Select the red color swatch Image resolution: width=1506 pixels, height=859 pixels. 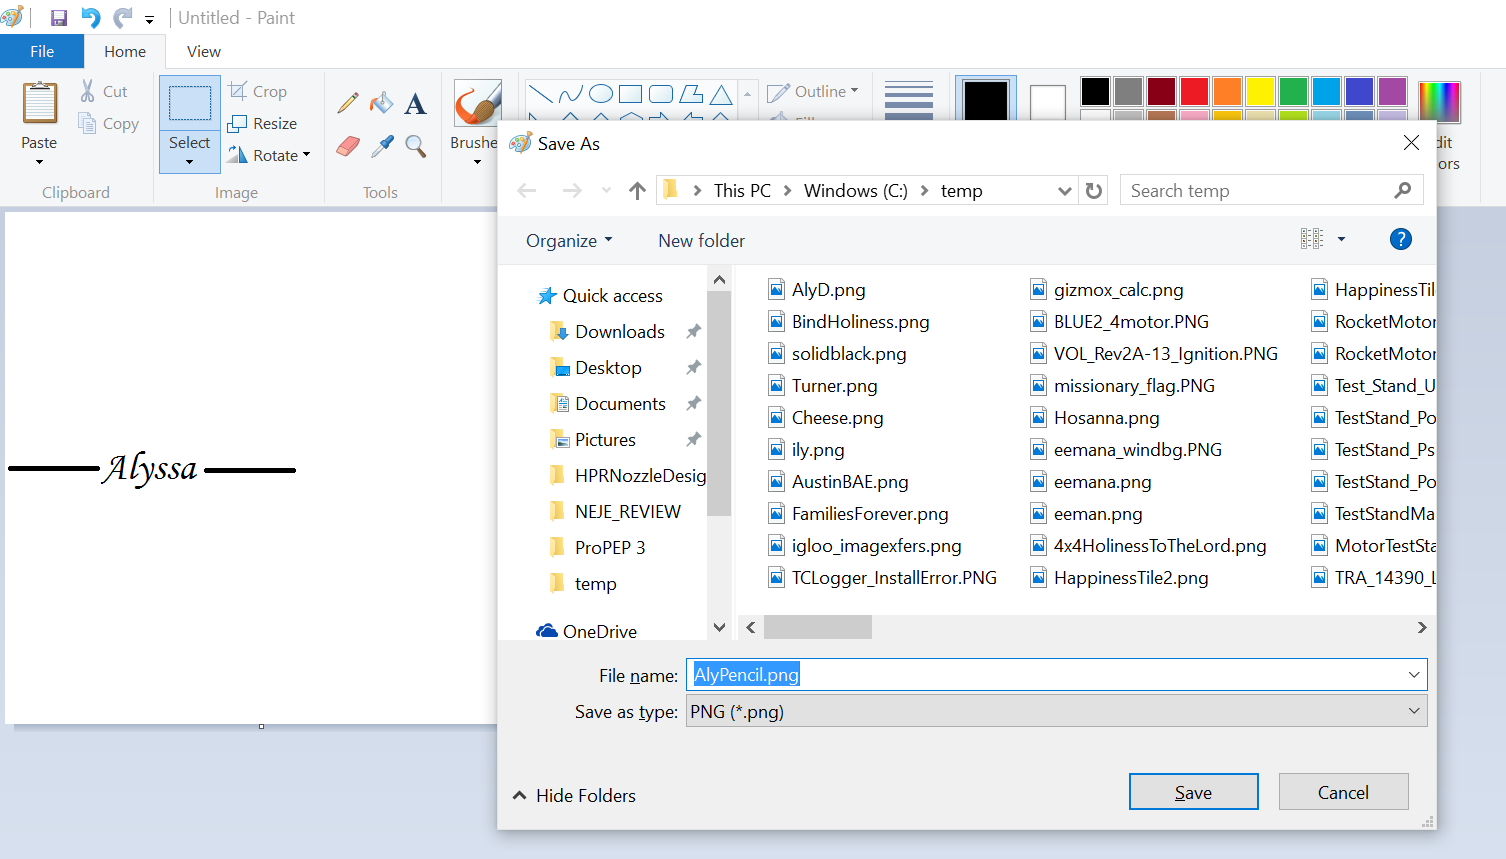pos(1194,91)
